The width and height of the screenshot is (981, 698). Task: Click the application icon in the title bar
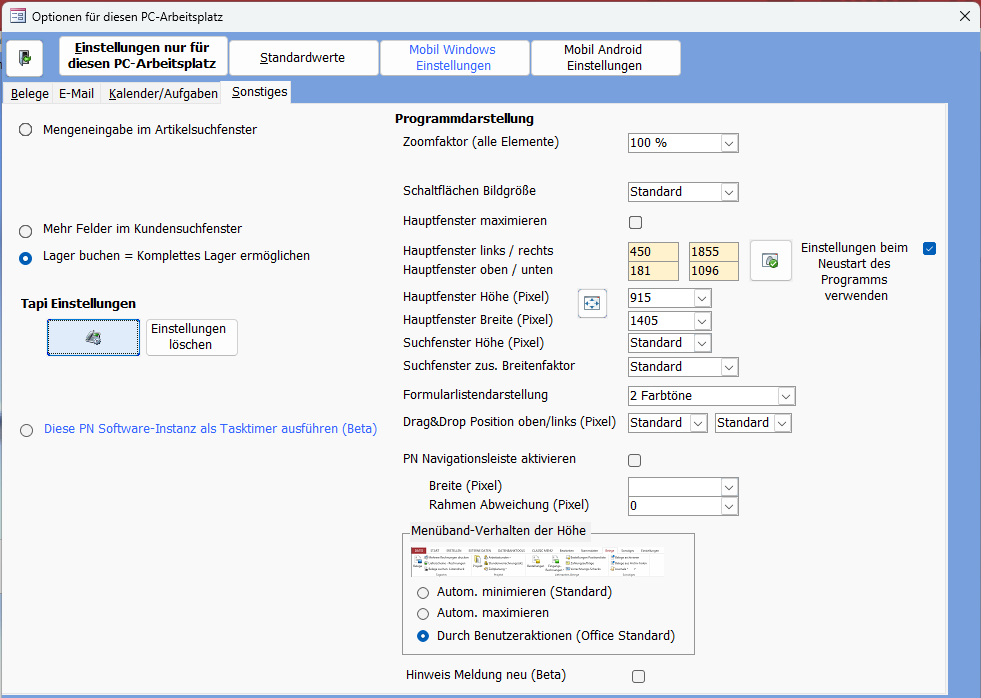(17, 16)
